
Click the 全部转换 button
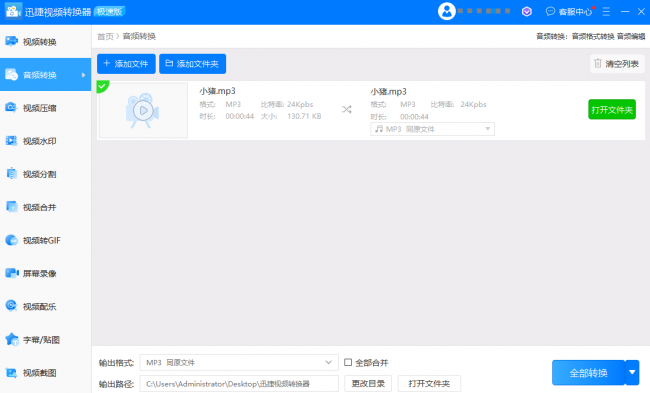click(x=588, y=373)
